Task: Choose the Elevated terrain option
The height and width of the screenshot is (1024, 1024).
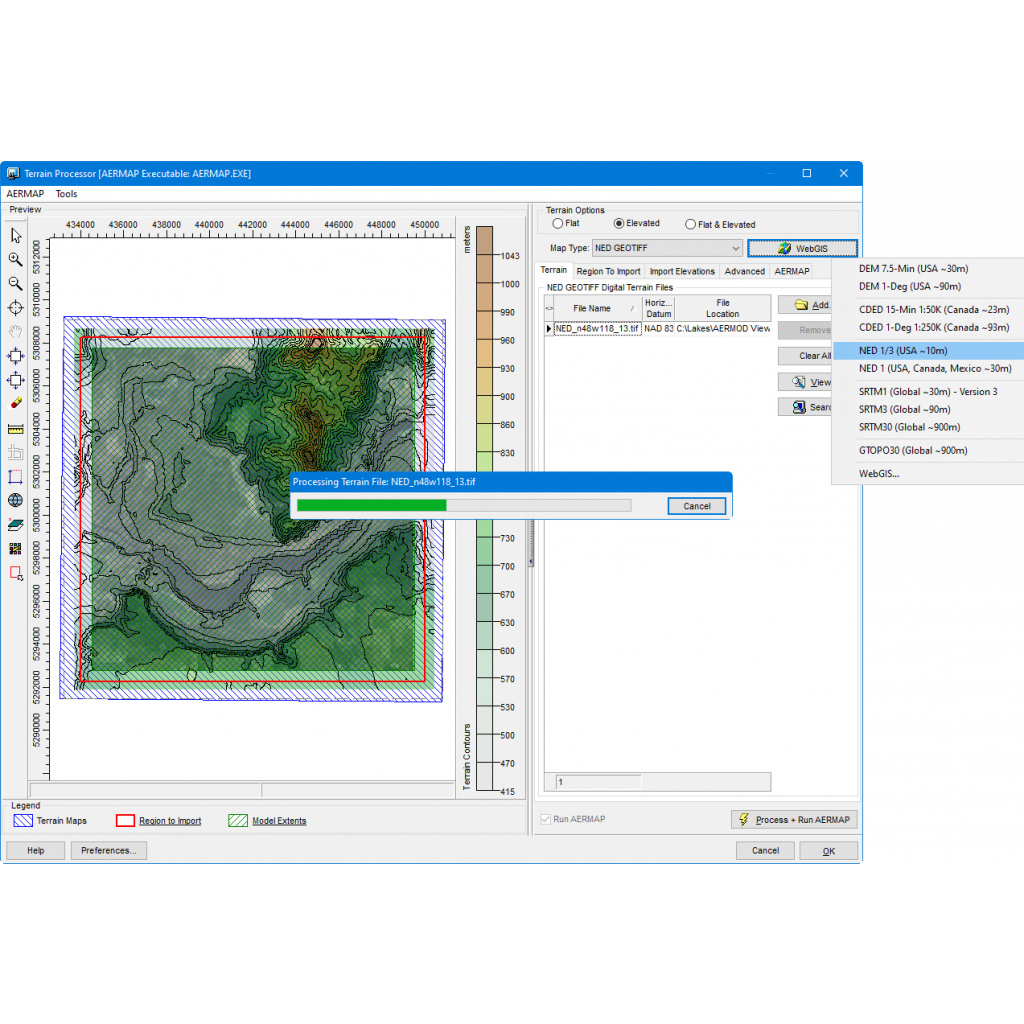Action: pos(619,224)
